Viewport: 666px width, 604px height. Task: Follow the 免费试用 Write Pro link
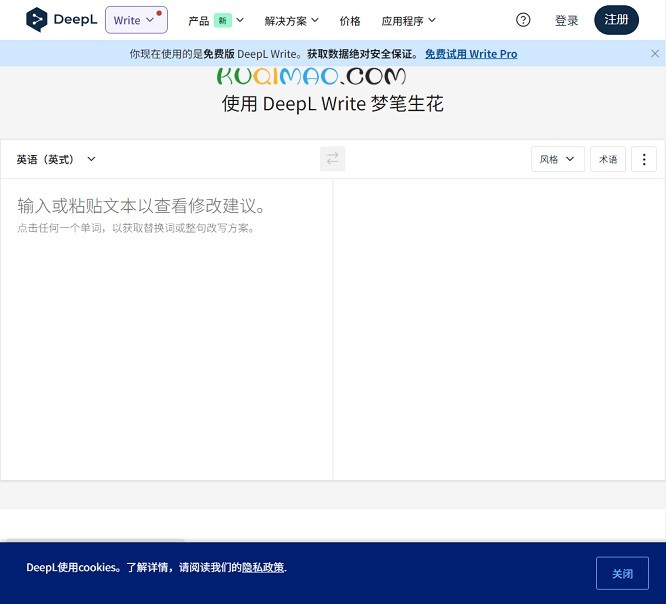pos(471,54)
